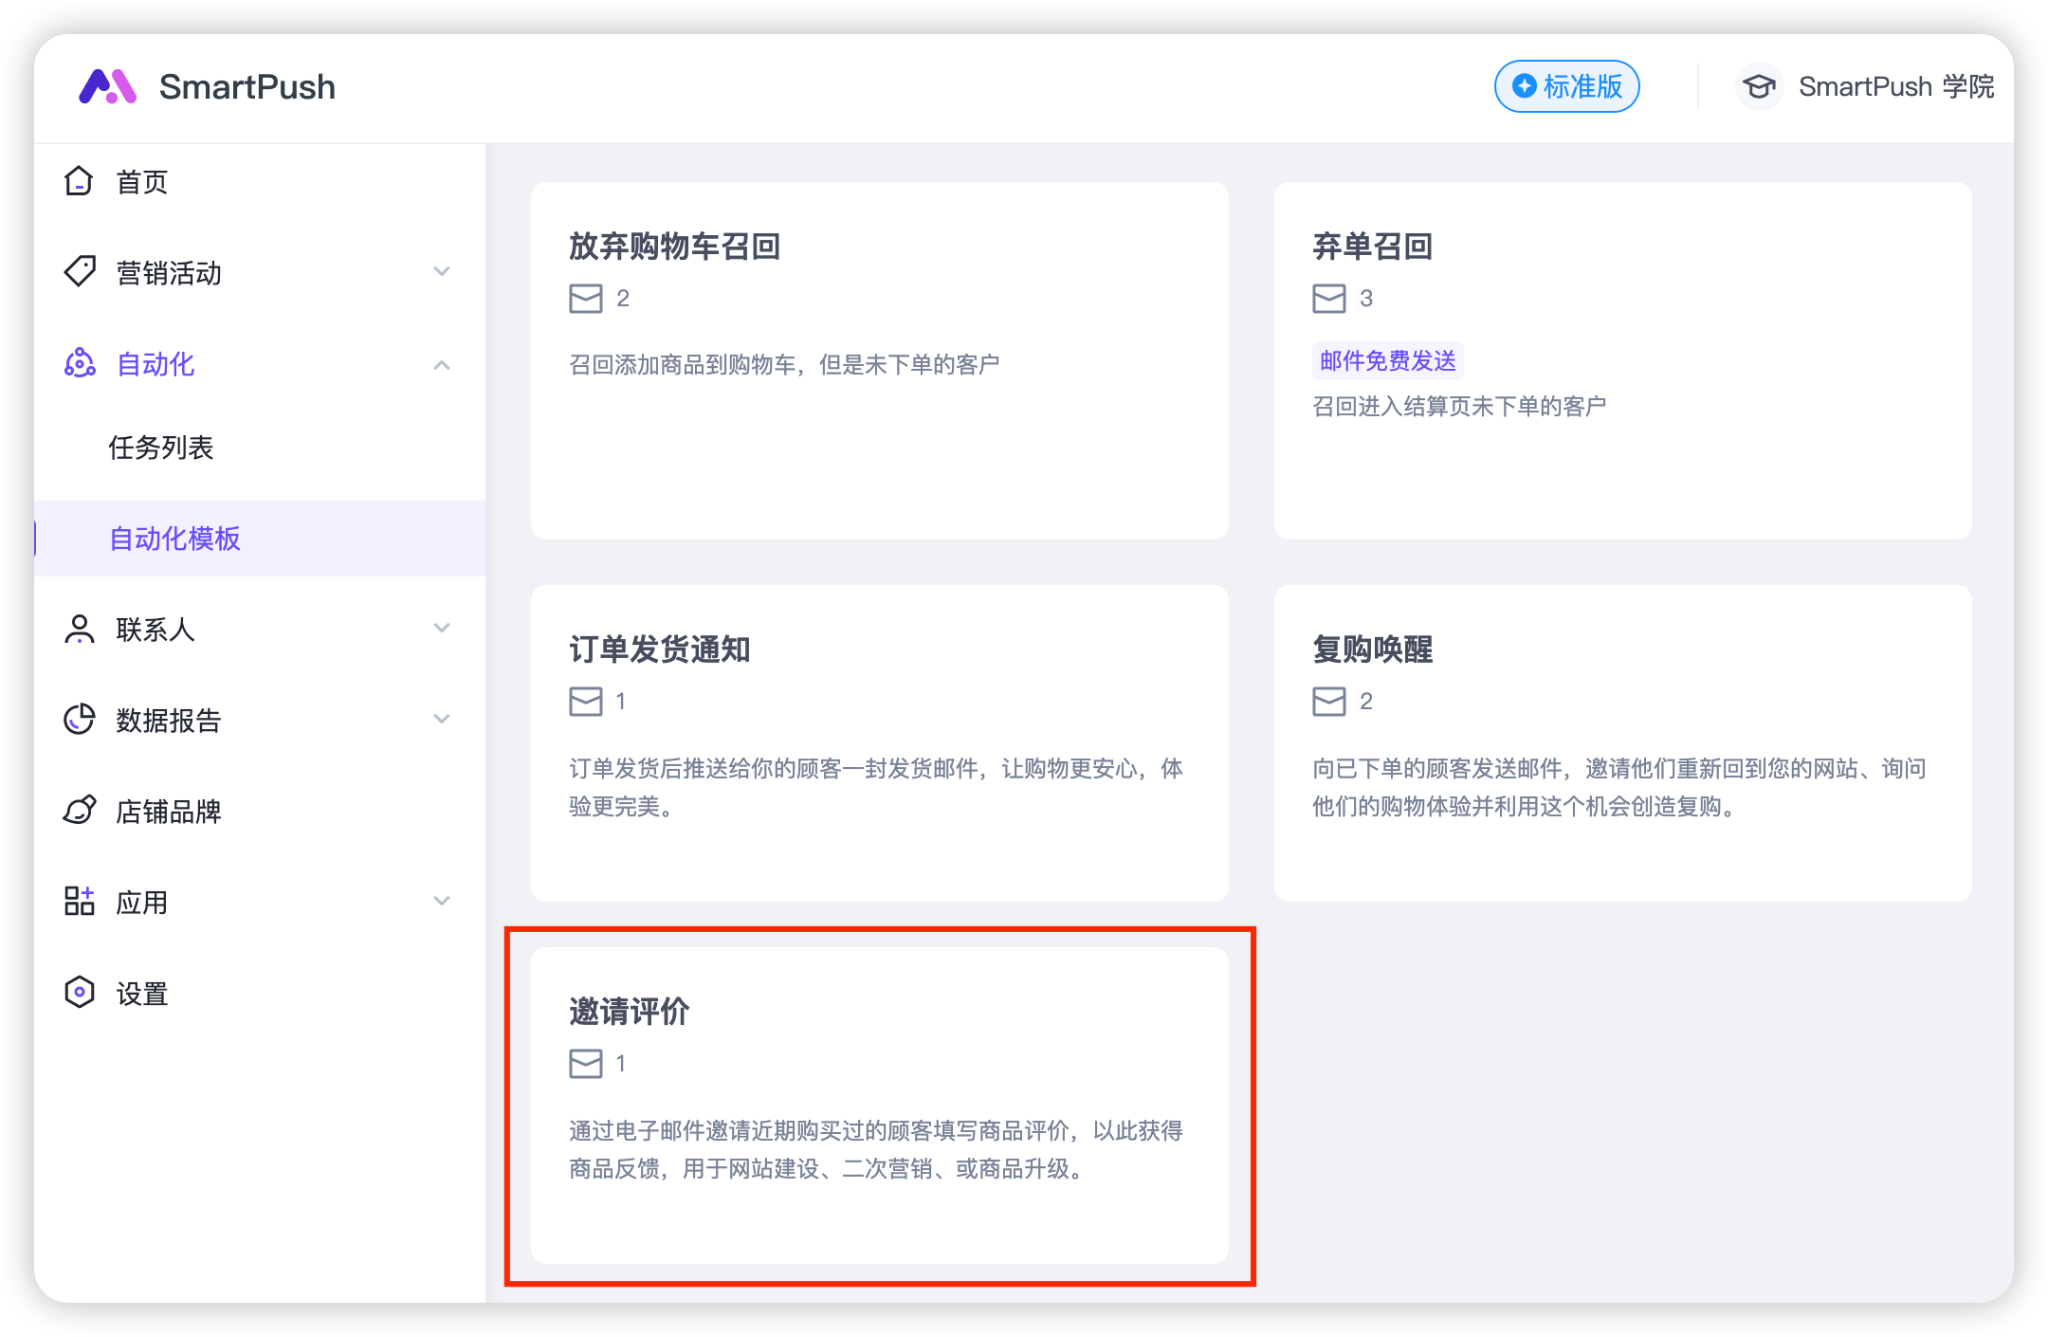Viewport: 2048px width, 1337px height.
Task: Click the settings (设置) hexagon icon
Action: (79, 992)
